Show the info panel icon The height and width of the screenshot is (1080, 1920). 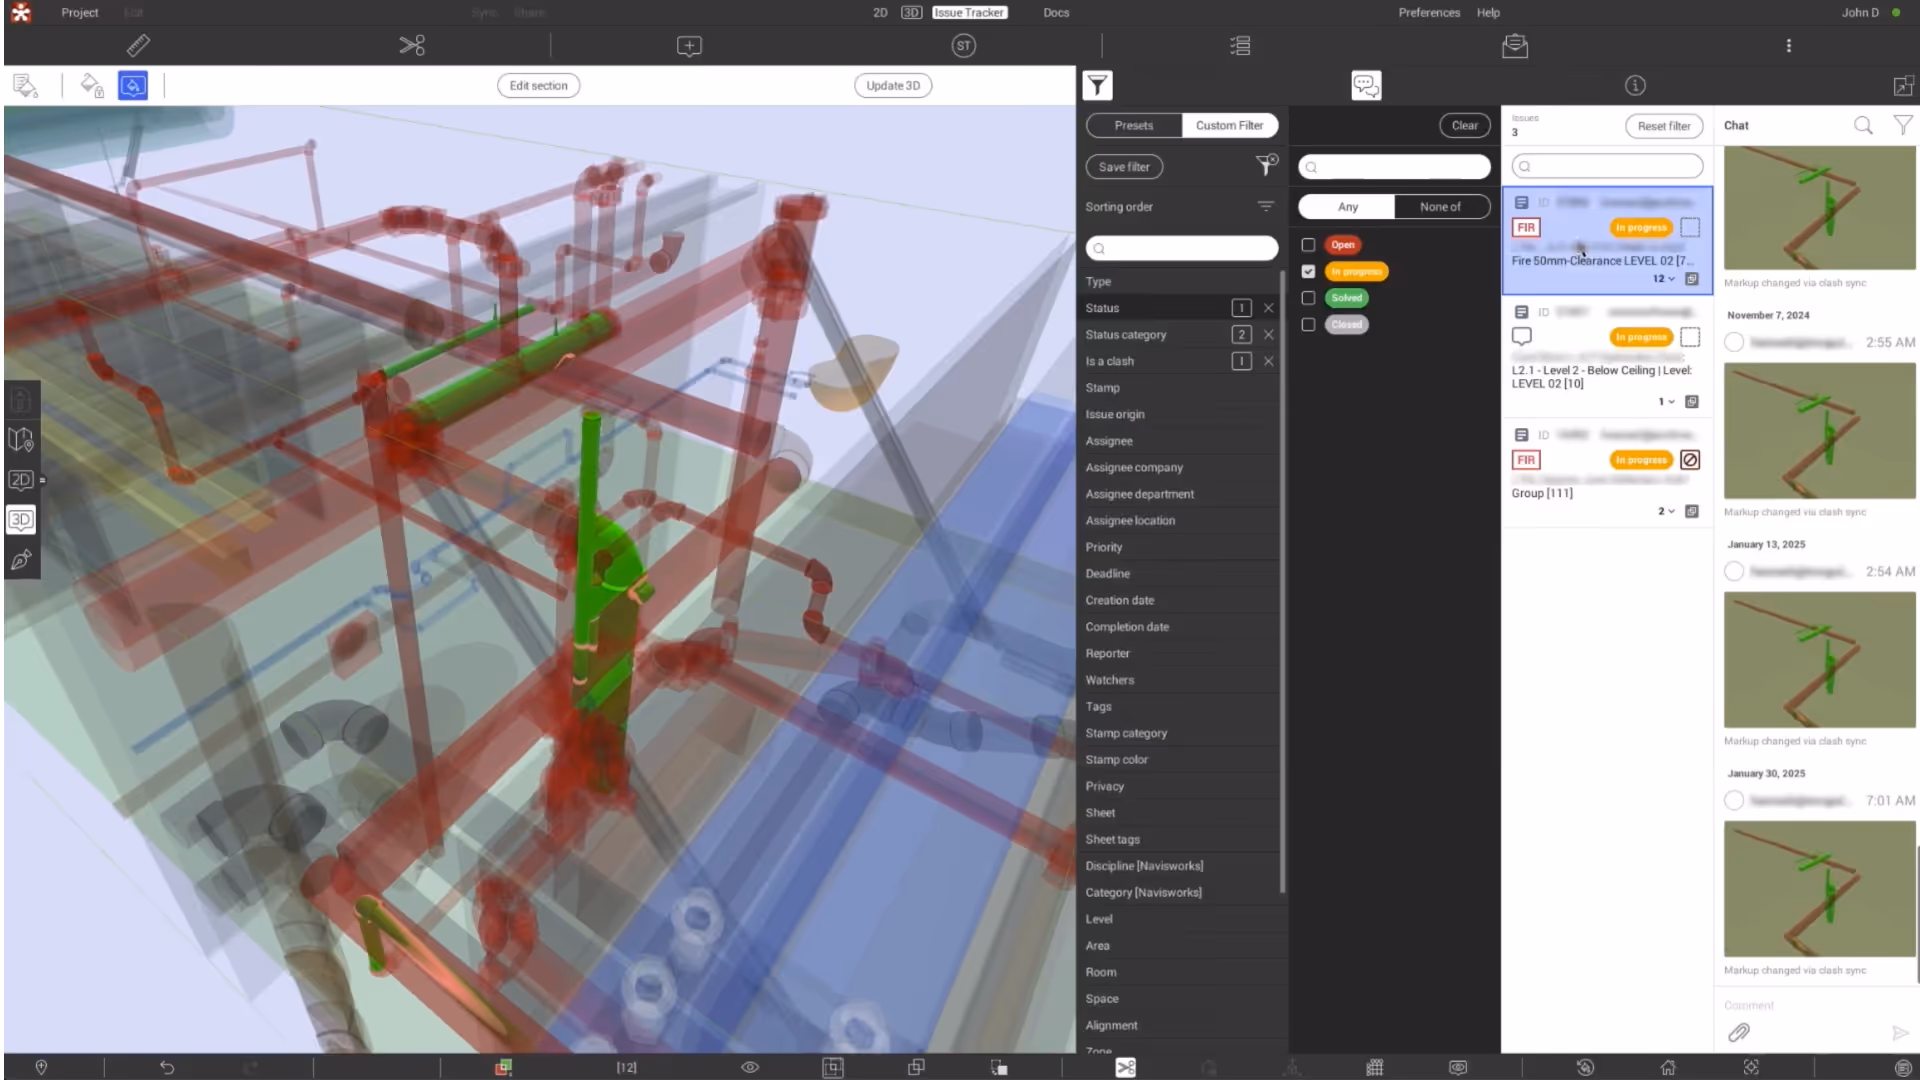[1635, 86]
